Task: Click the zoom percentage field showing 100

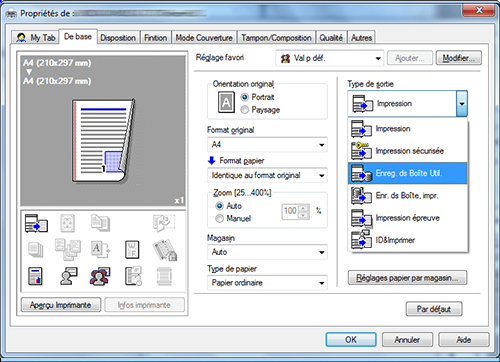Action: click(x=290, y=211)
